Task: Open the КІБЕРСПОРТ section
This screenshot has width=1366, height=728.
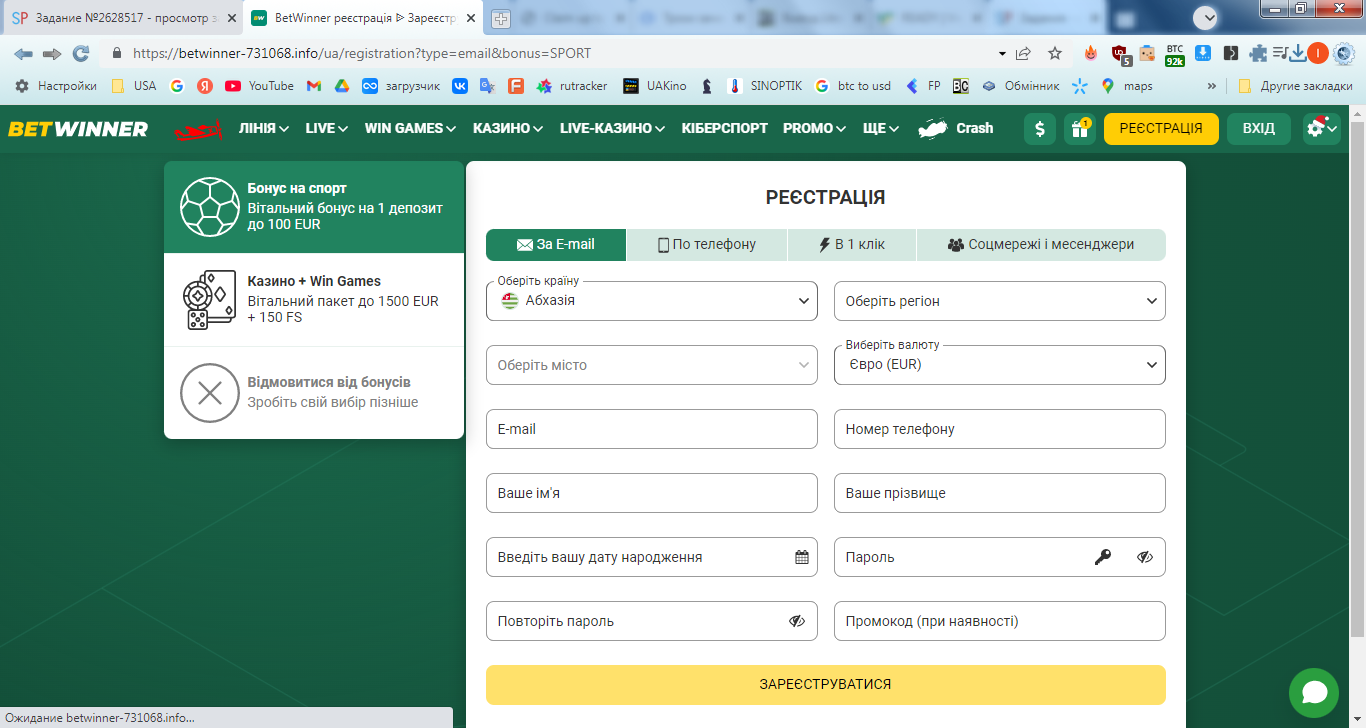Action: 725,128
